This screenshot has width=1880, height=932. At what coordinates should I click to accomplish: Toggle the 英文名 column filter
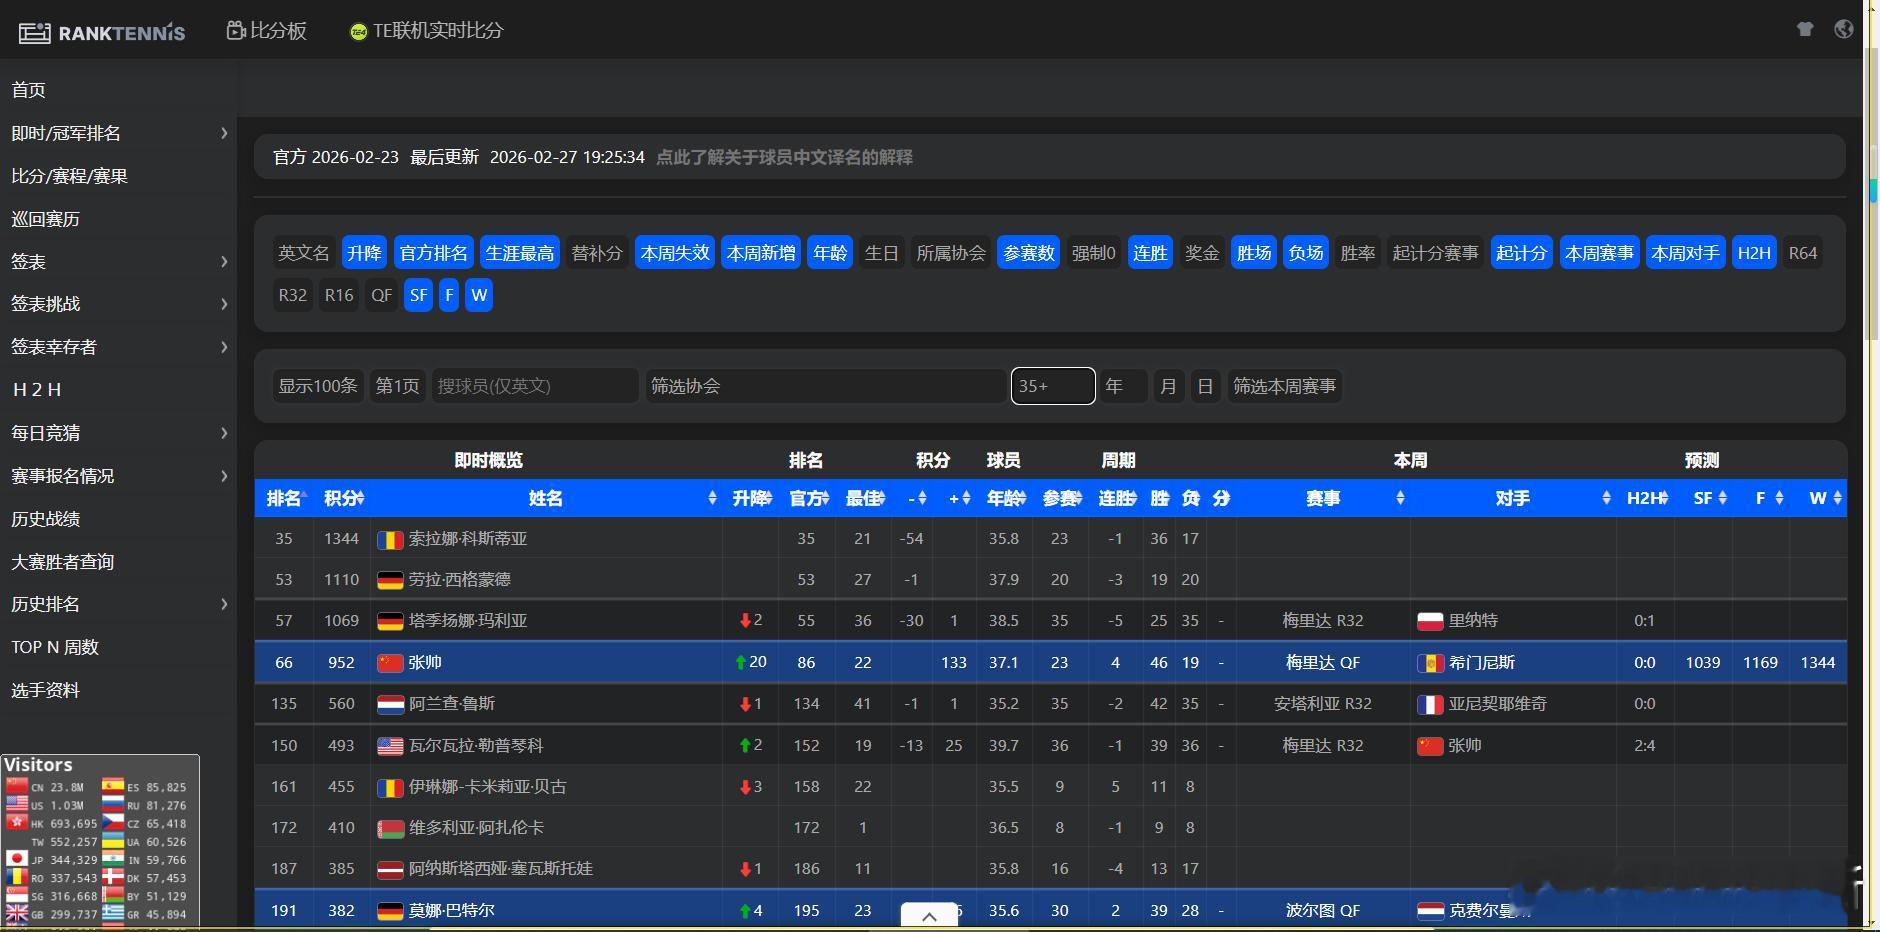tap(304, 253)
